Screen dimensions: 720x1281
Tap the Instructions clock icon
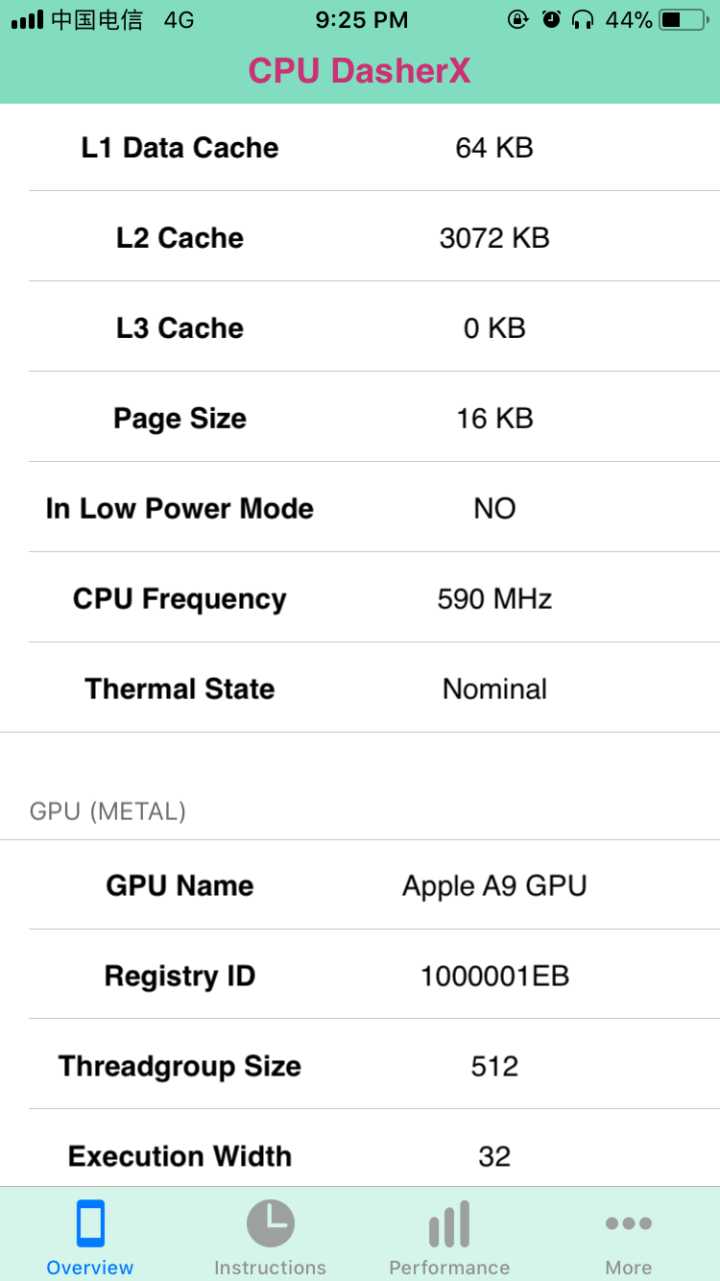[269, 1221]
